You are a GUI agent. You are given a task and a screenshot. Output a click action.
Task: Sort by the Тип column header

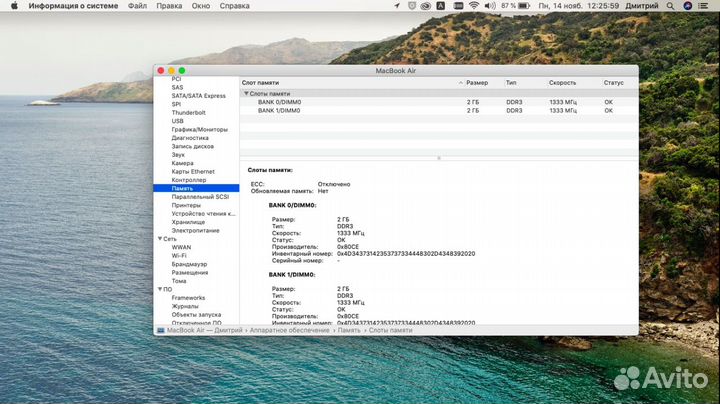point(511,83)
